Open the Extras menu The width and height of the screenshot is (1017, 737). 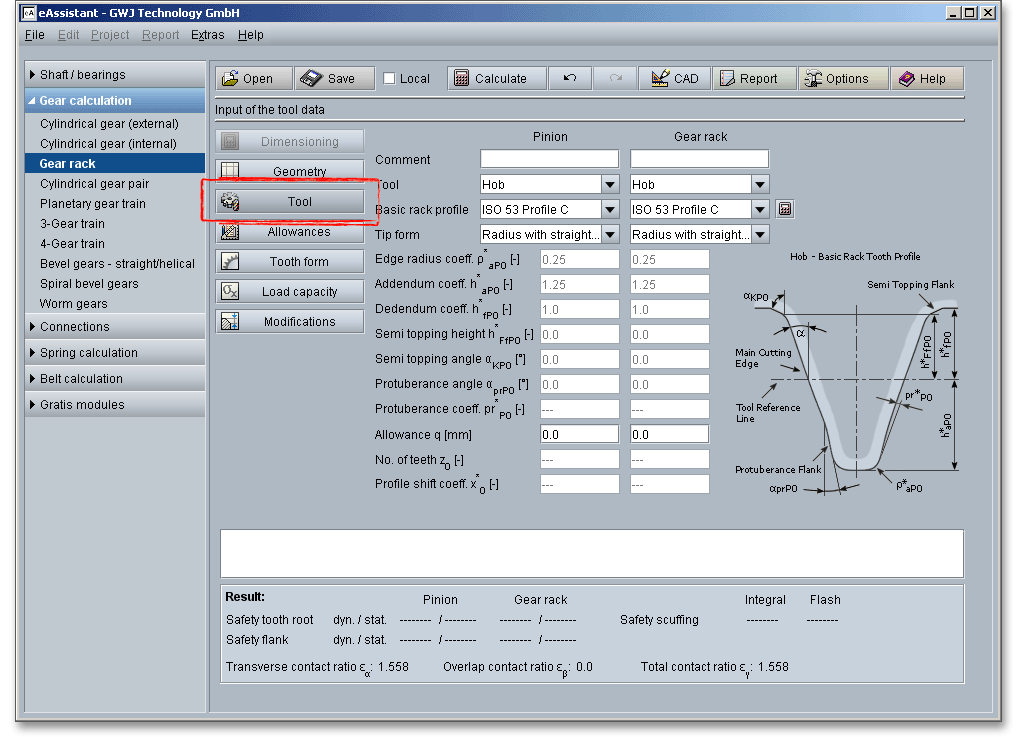pos(208,35)
